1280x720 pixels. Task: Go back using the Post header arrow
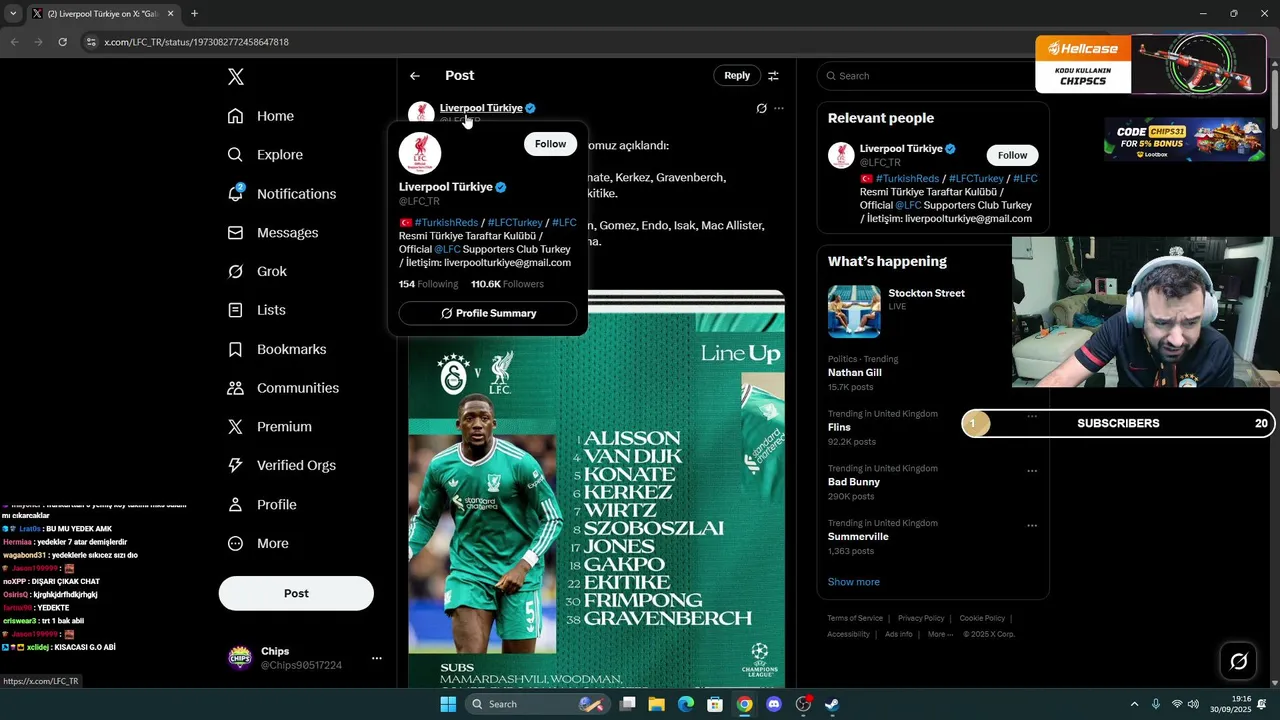pyautogui.click(x=415, y=76)
